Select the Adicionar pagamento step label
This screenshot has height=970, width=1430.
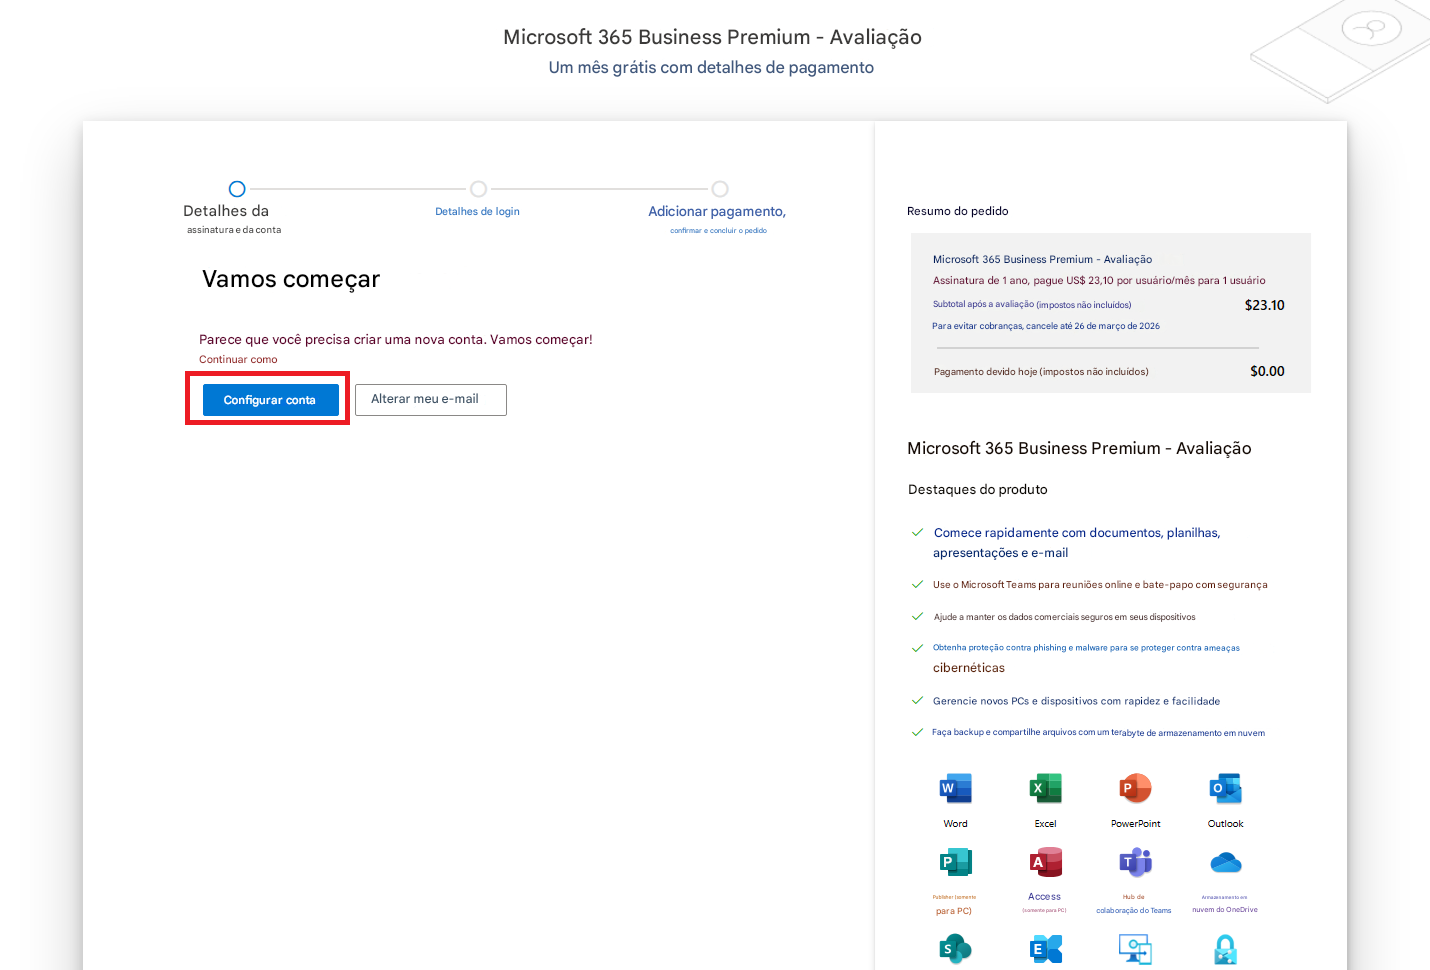click(x=717, y=219)
